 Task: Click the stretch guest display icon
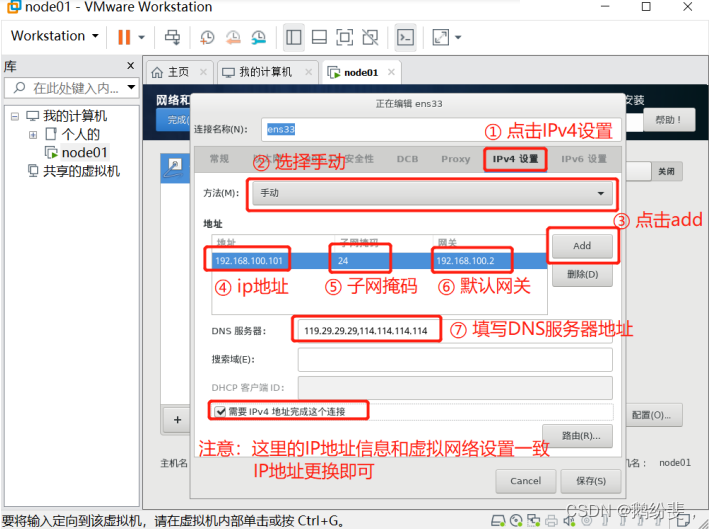pyautogui.click(x=441, y=37)
